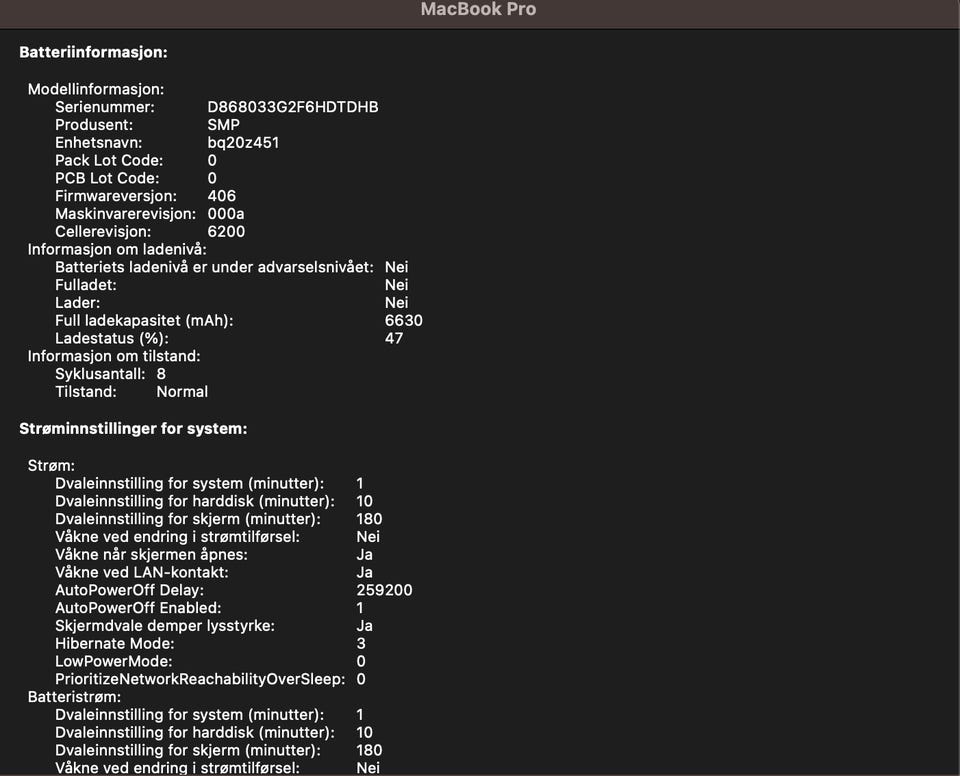
Task: Click the Informasjon om ladenivå heading
Action: (x=117, y=249)
